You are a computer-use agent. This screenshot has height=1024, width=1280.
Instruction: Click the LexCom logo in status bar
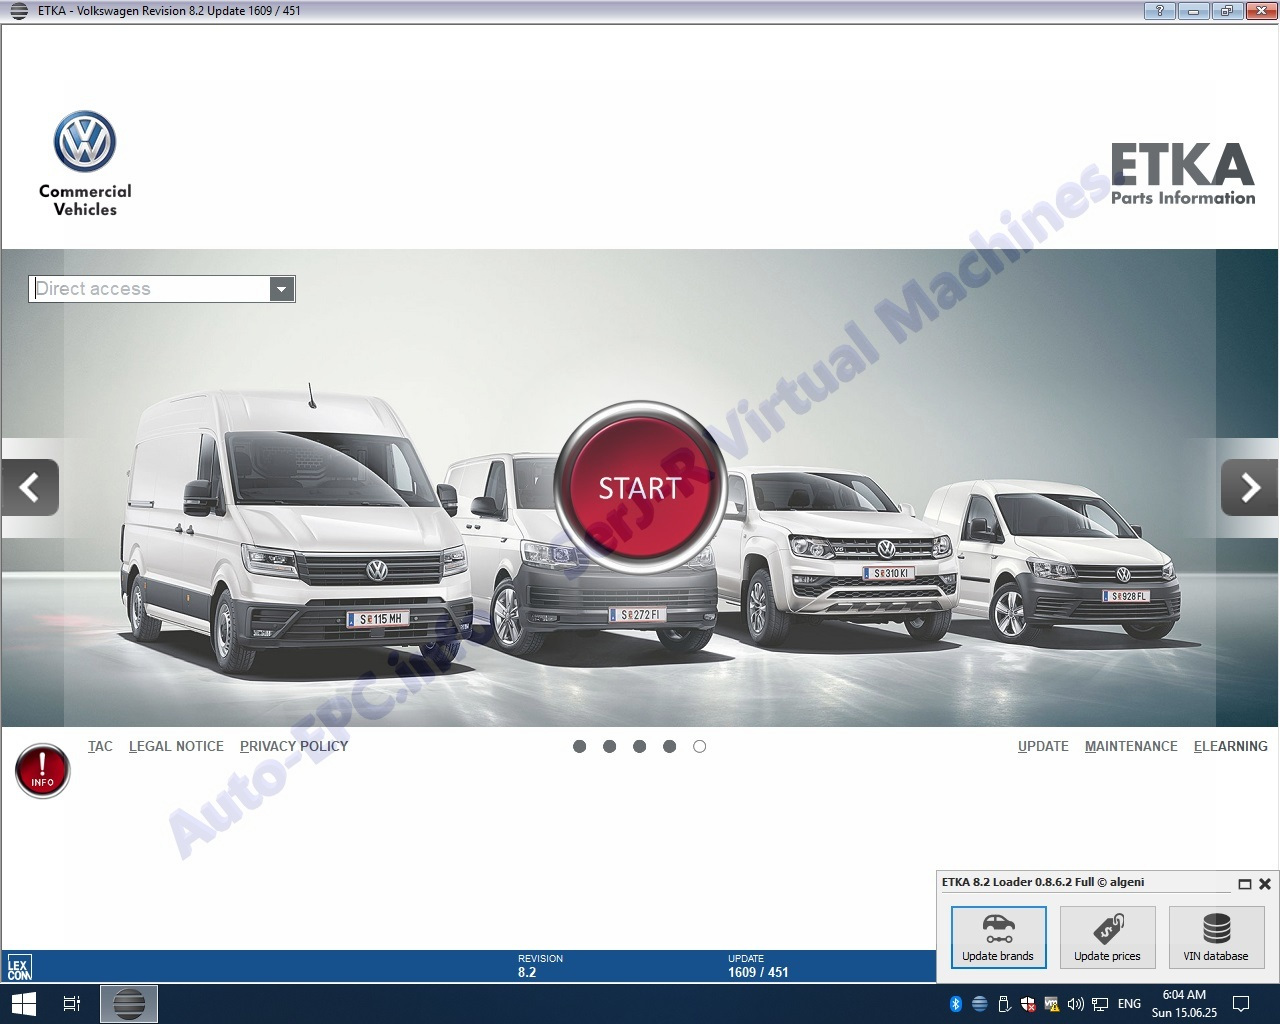coord(19,969)
